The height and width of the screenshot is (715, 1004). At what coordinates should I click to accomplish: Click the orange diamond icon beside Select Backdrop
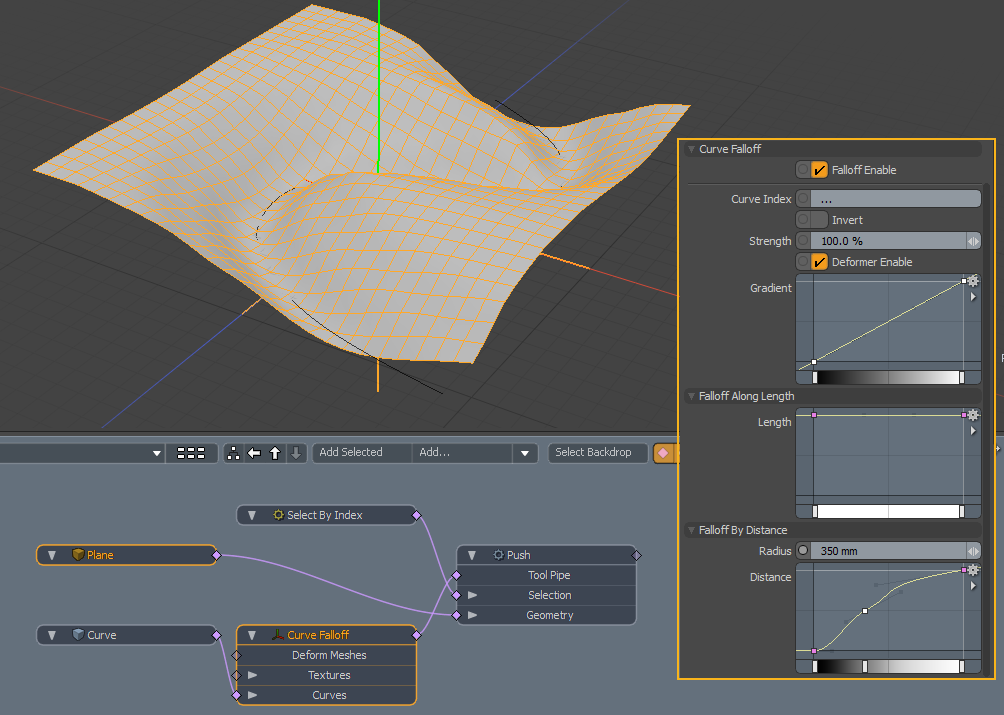coord(662,453)
